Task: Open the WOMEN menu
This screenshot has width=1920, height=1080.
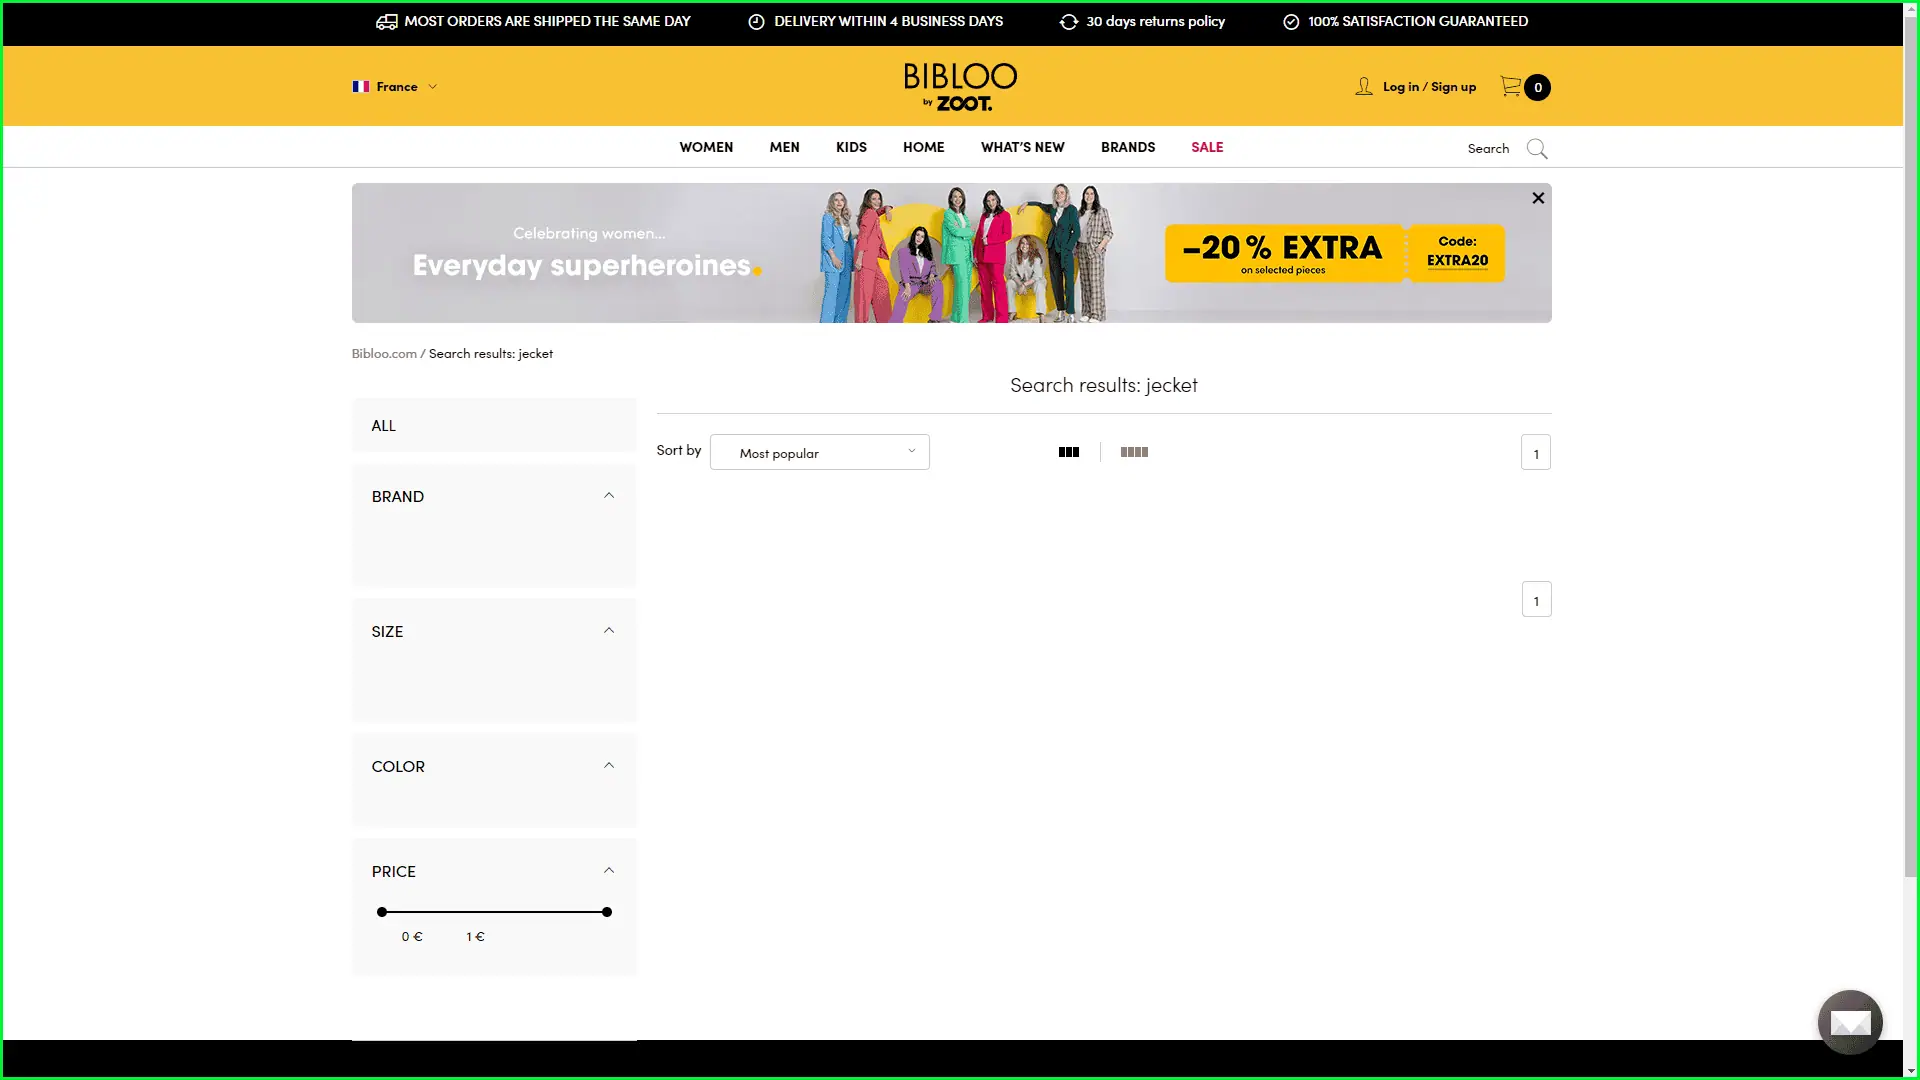Action: (x=706, y=147)
